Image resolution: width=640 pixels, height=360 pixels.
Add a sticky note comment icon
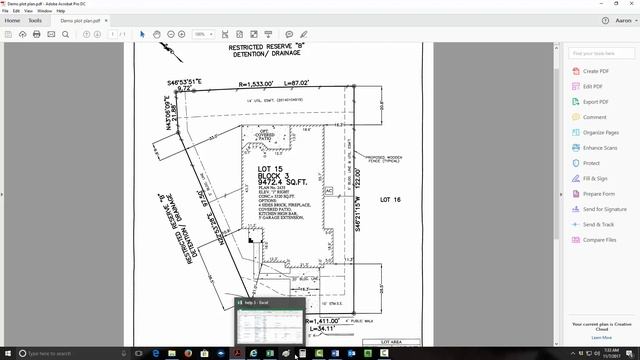click(289, 35)
